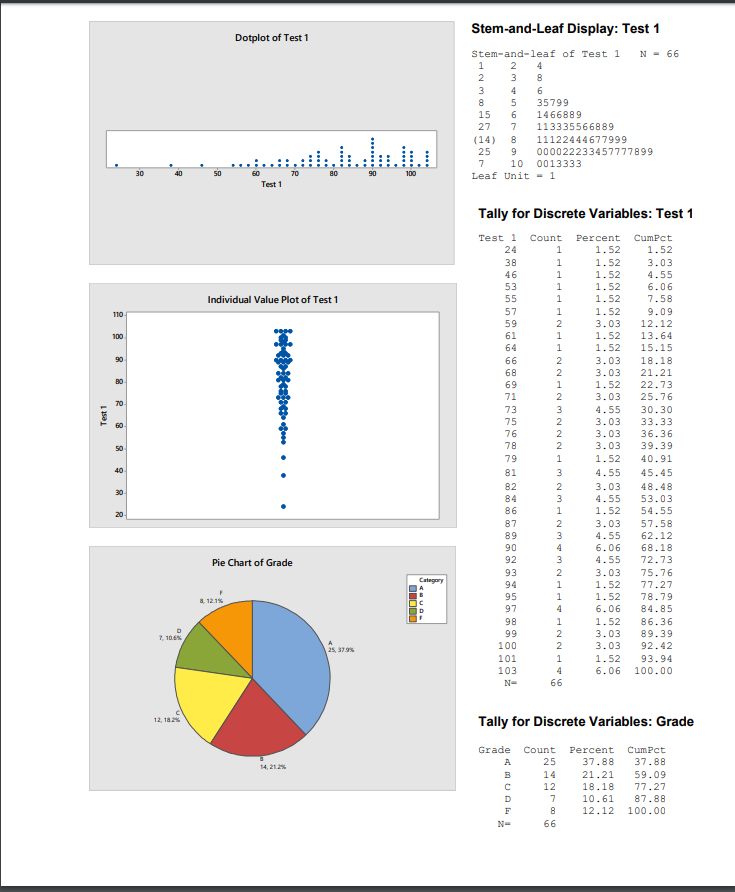Click the pie label '8, 12.1%'
The width and height of the screenshot is (735, 892).
pyautogui.click(x=211, y=601)
